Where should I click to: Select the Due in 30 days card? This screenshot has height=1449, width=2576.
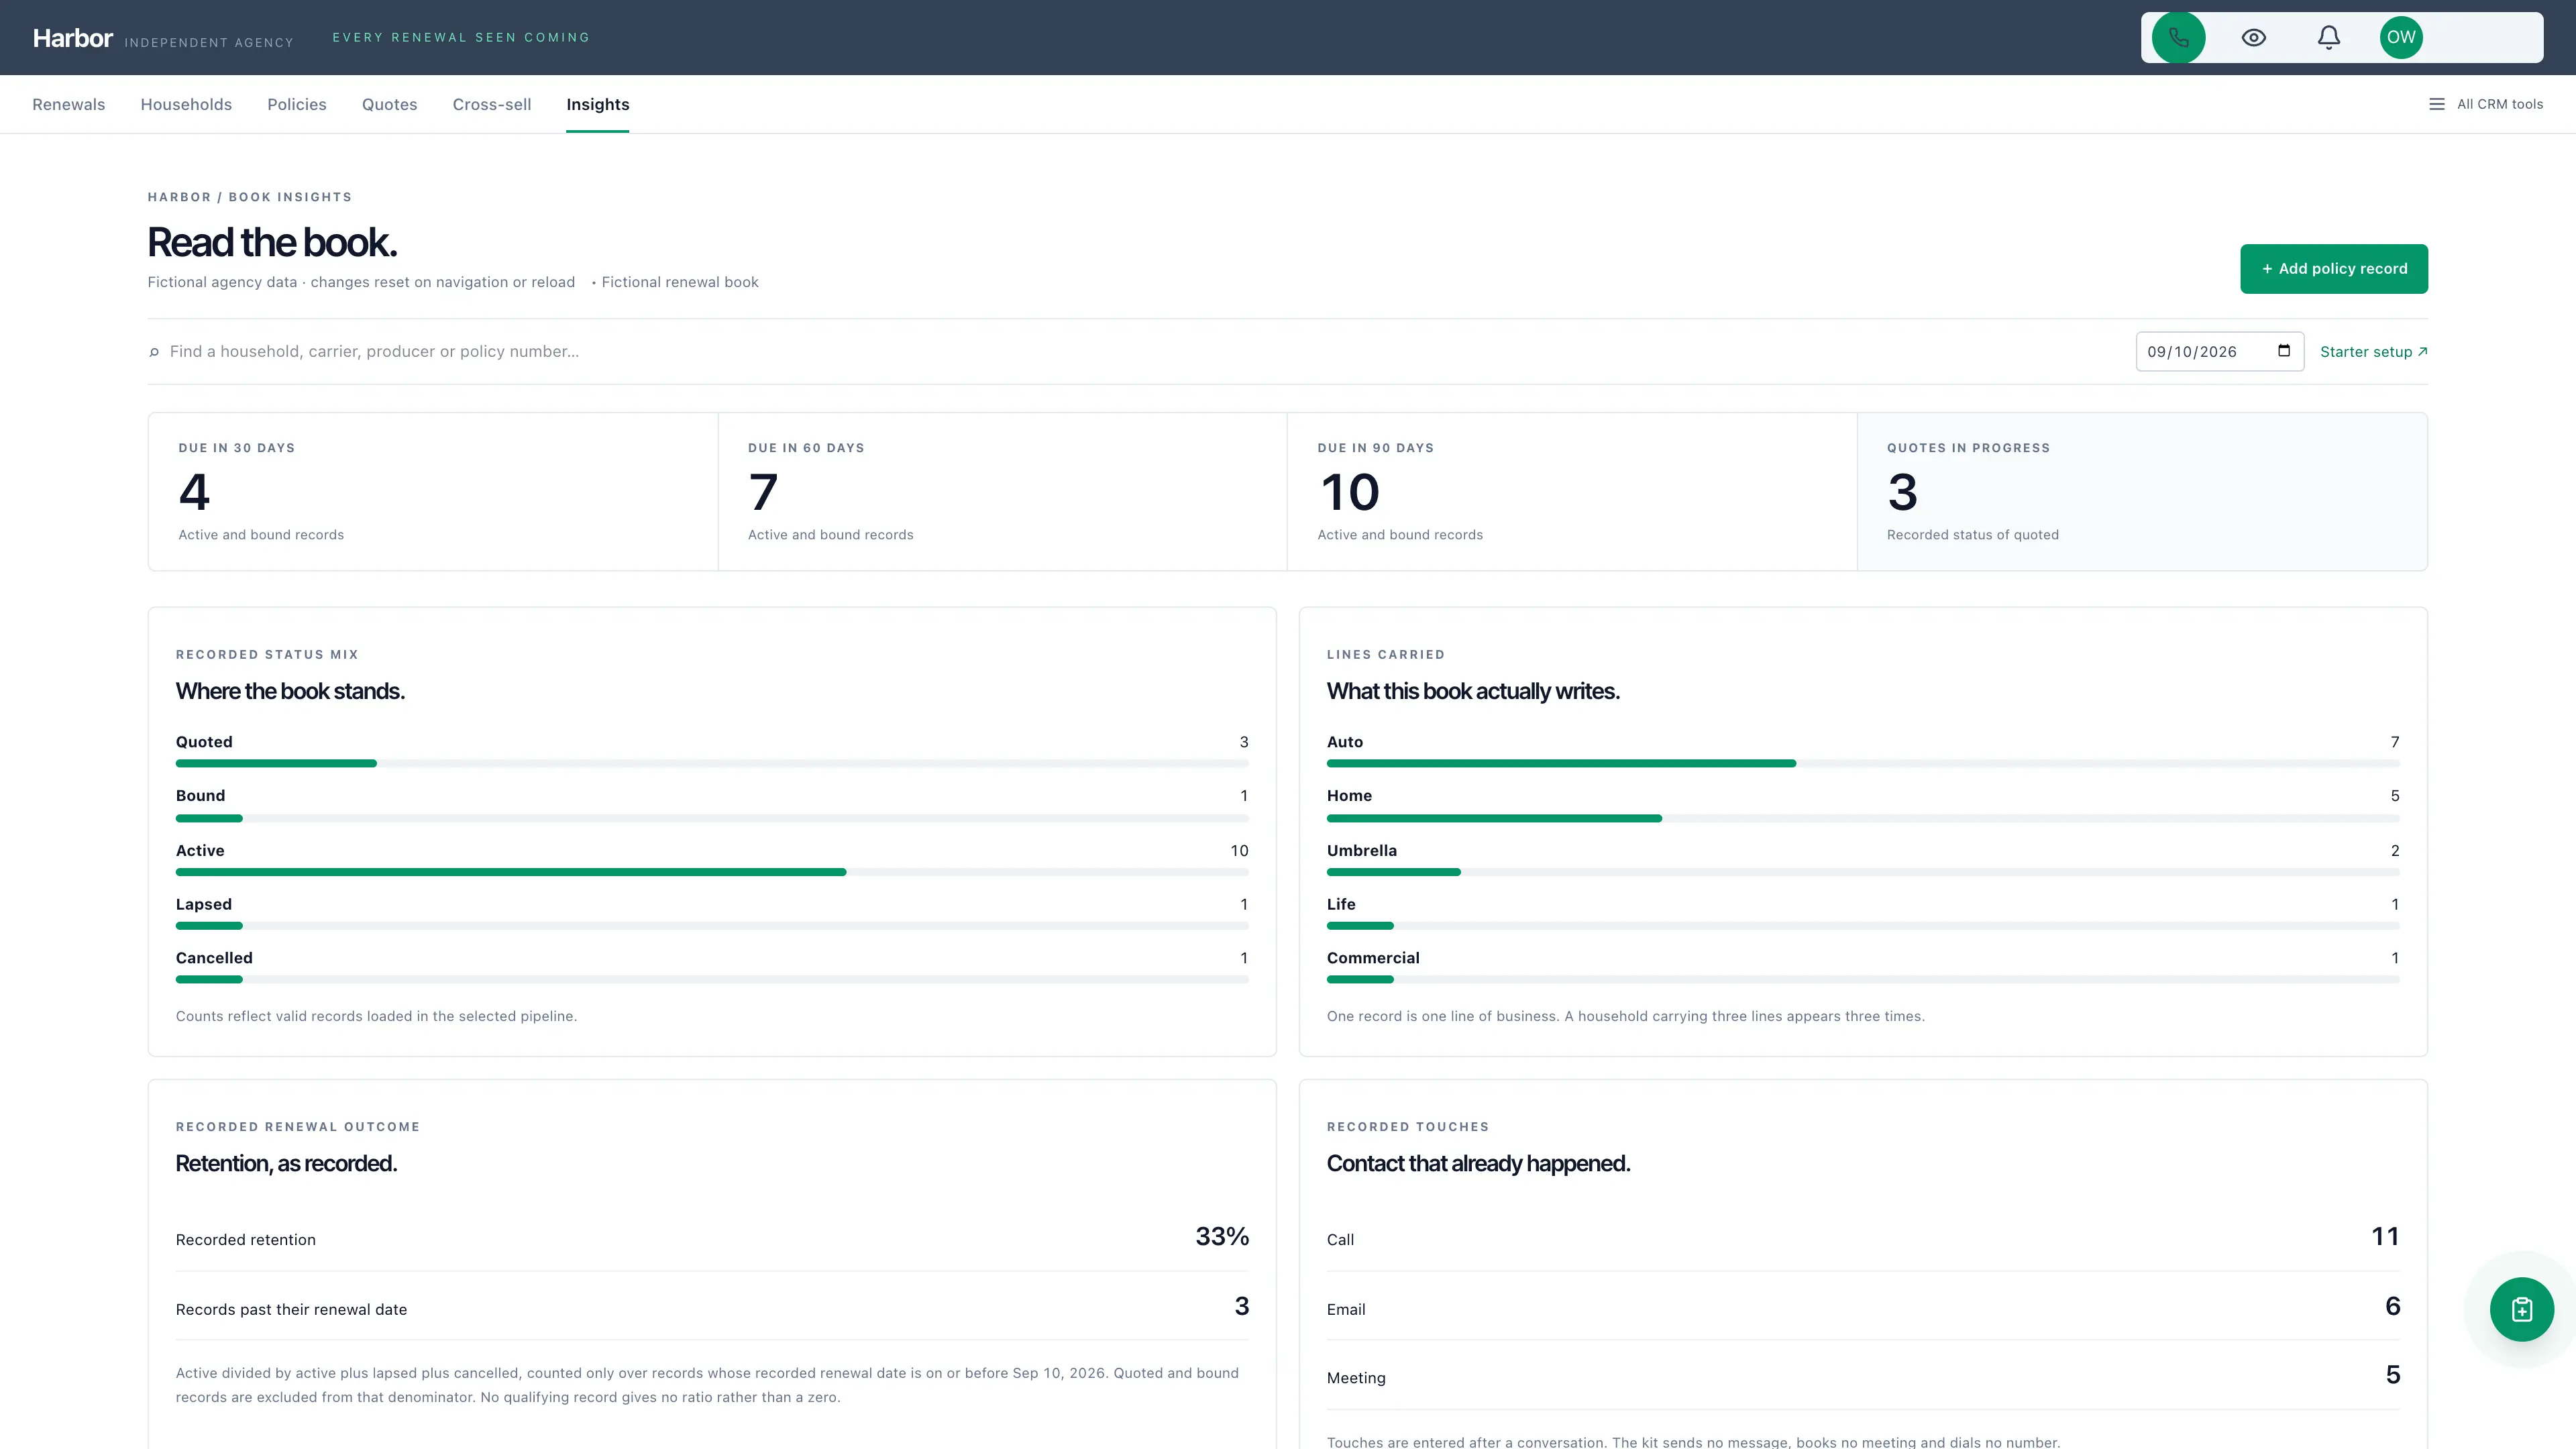[433, 492]
